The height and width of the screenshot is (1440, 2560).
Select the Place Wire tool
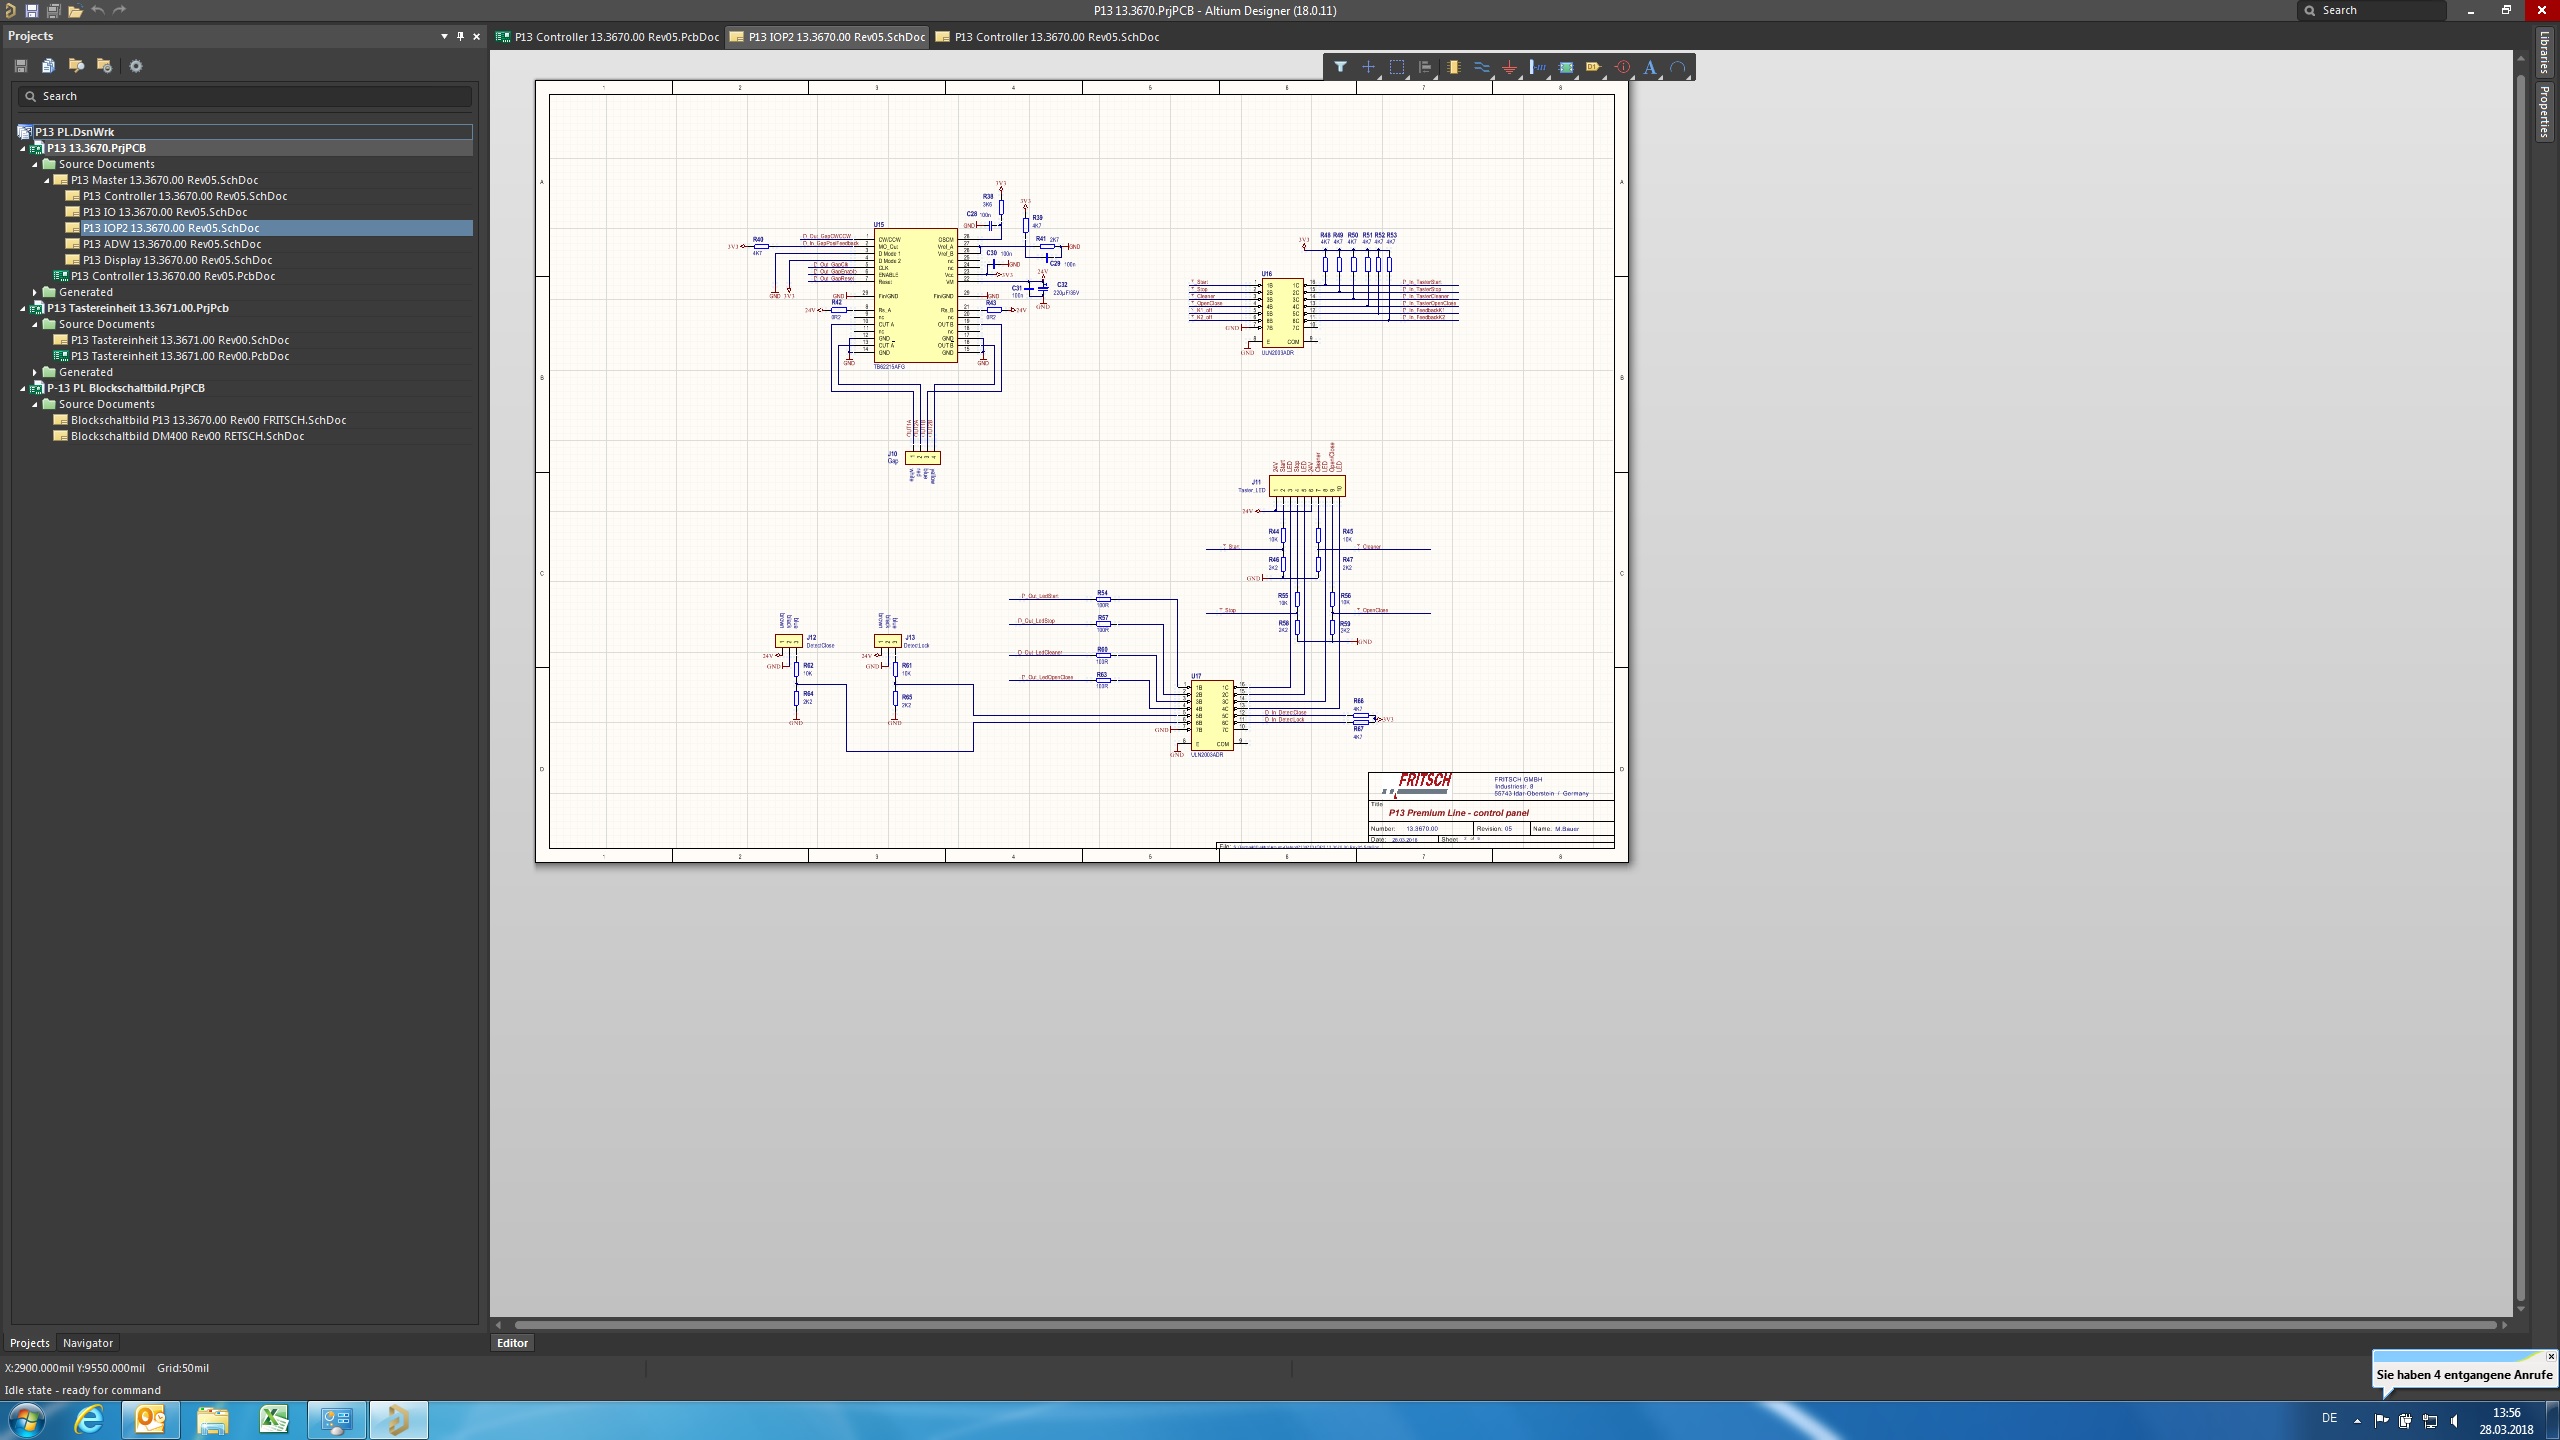click(x=1482, y=67)
